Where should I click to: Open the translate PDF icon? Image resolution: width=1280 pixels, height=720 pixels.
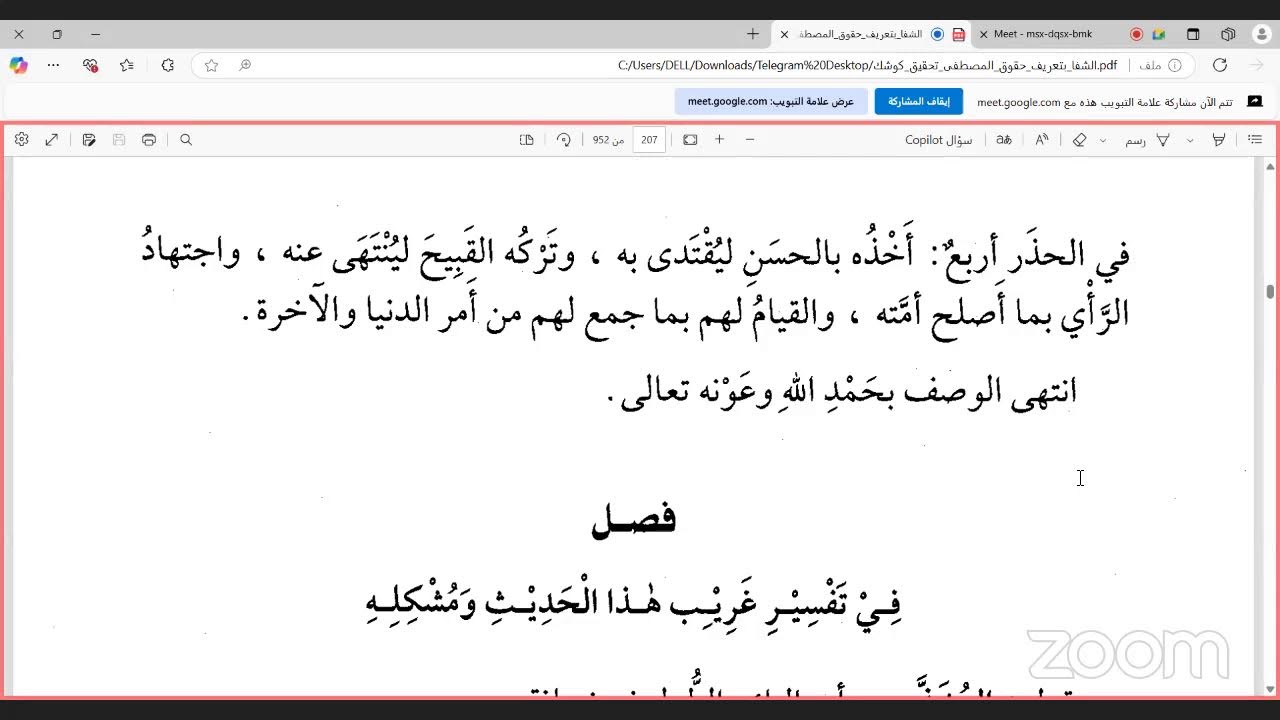[1004, 140]
